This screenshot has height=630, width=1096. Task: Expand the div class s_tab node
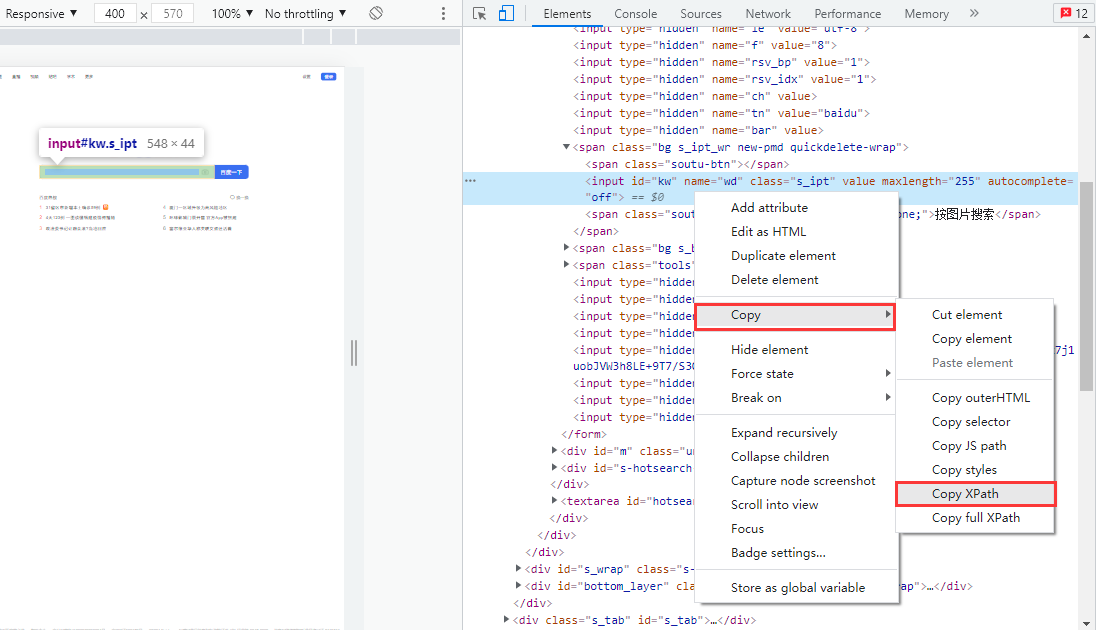[506, 620]
